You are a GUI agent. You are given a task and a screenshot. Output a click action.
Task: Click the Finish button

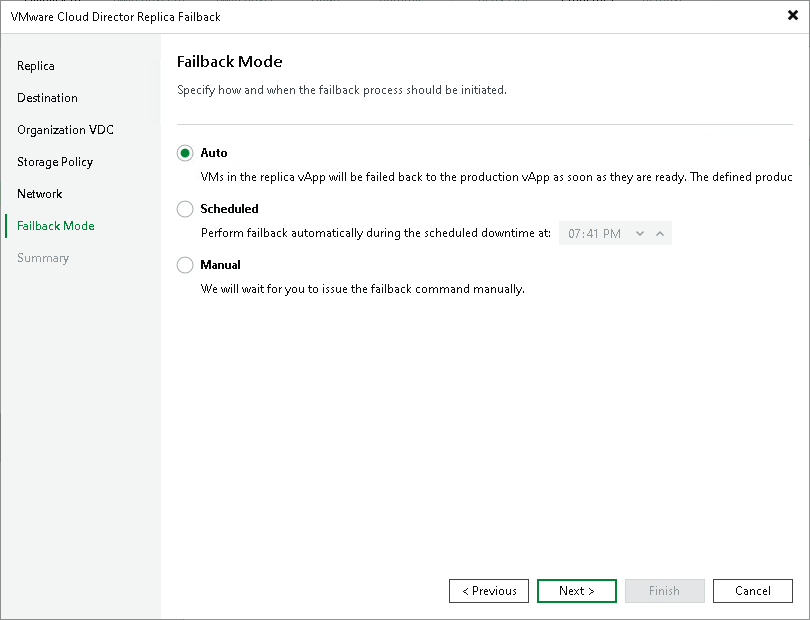(664, 591)
